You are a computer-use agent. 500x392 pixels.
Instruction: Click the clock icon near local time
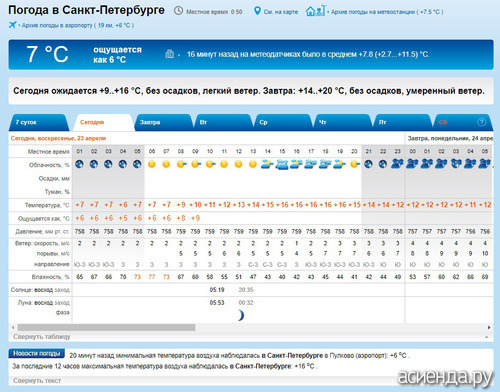[179, 11]
